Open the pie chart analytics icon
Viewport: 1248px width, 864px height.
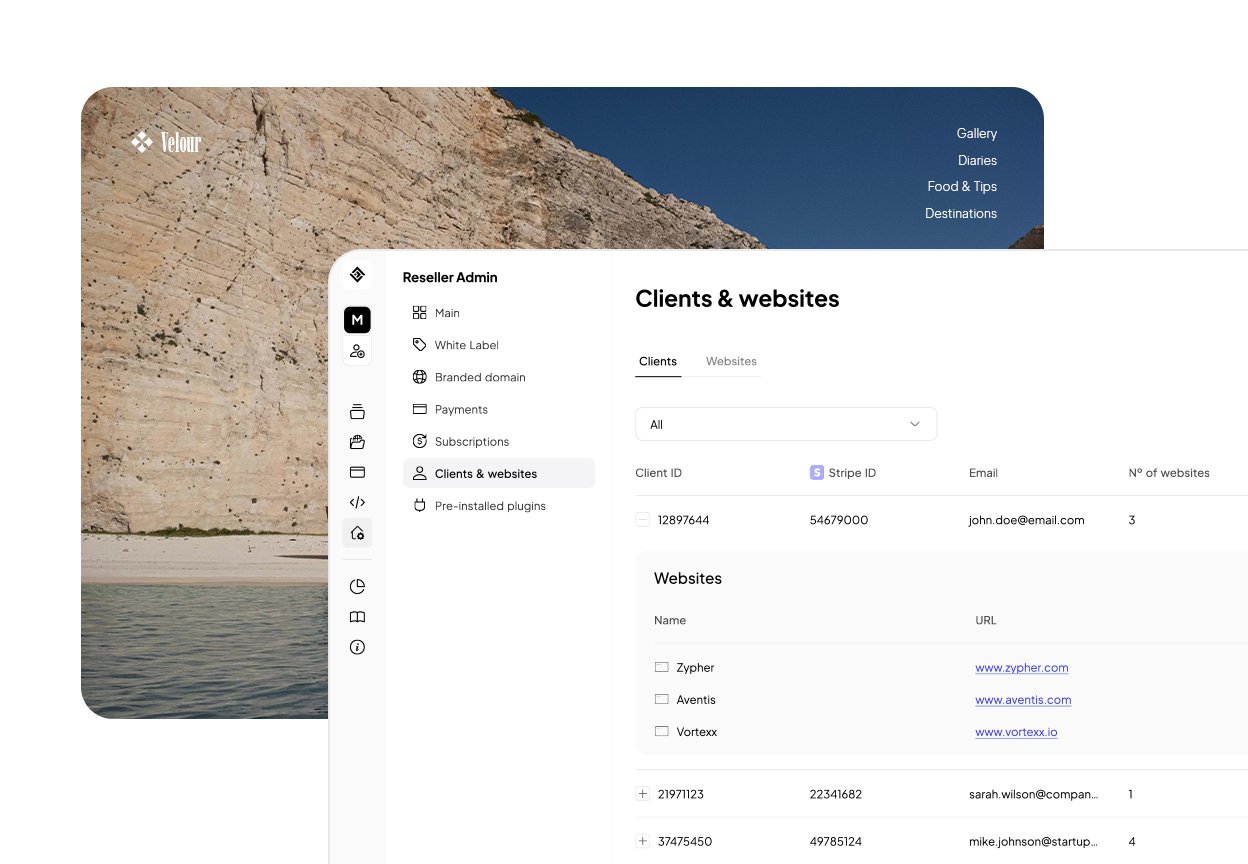click(x=357, y=586)
